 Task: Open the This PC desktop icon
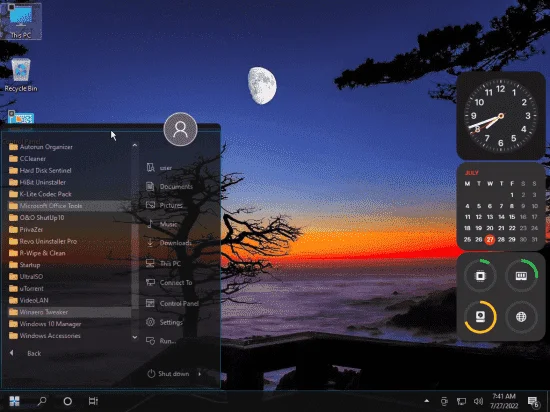21,21
